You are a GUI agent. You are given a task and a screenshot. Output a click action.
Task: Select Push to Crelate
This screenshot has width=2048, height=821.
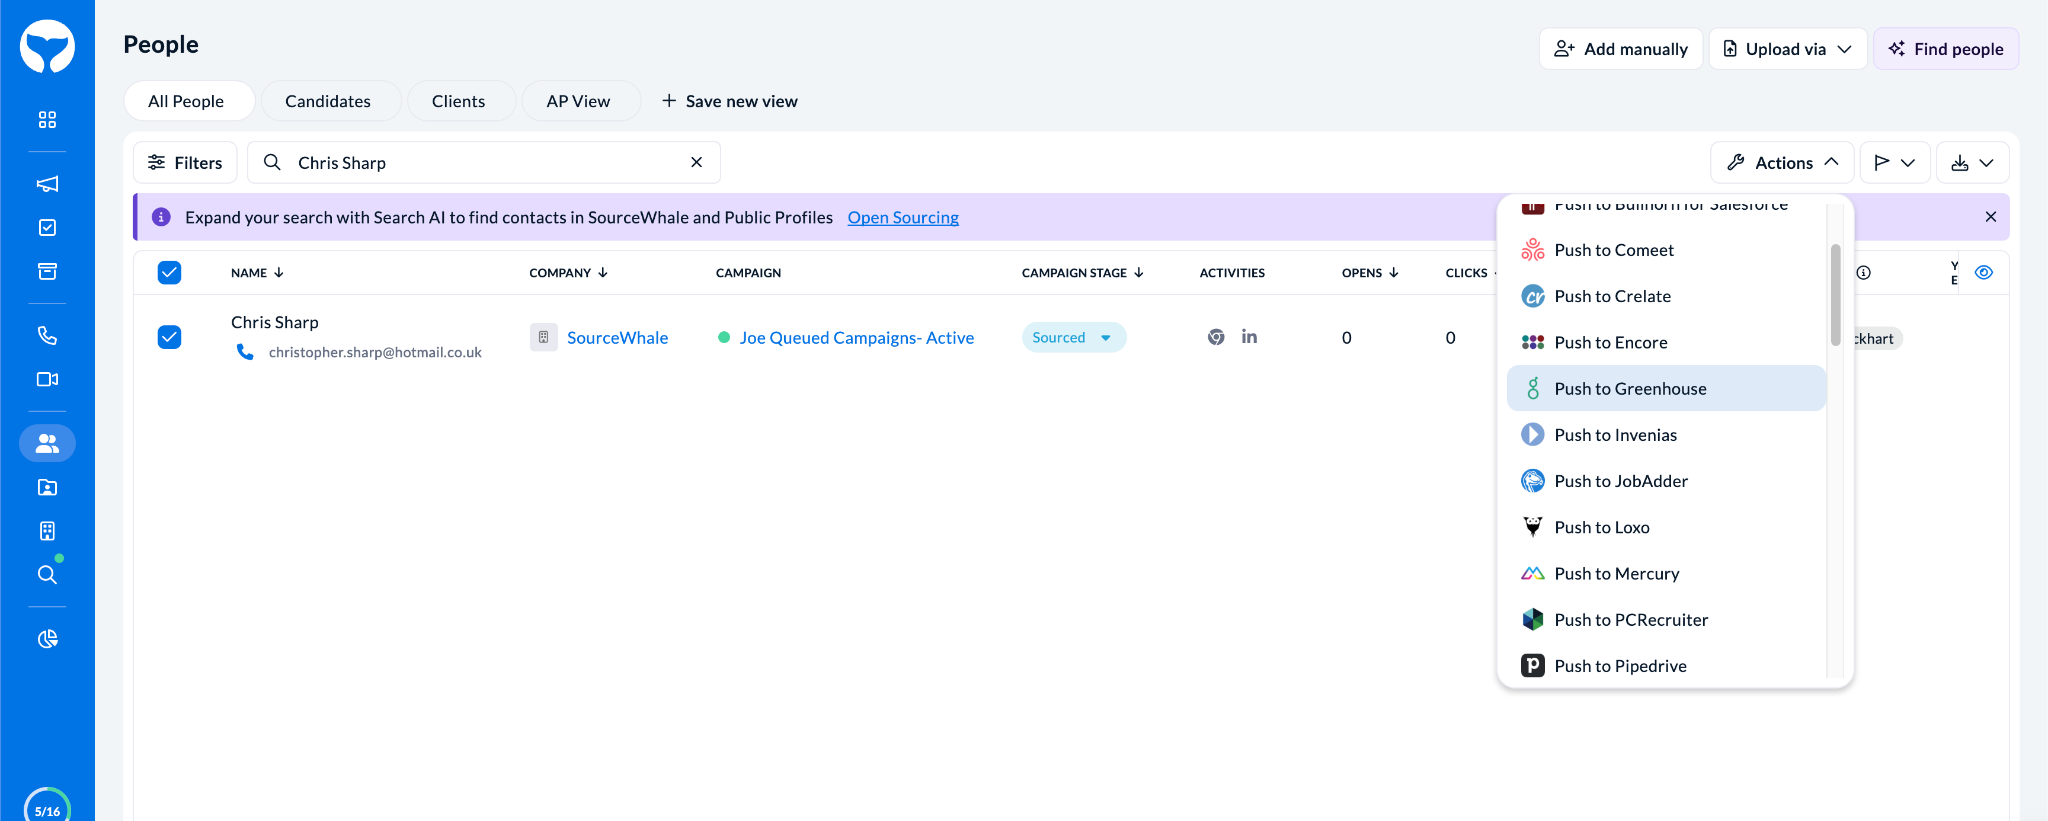pos(1666,296)
